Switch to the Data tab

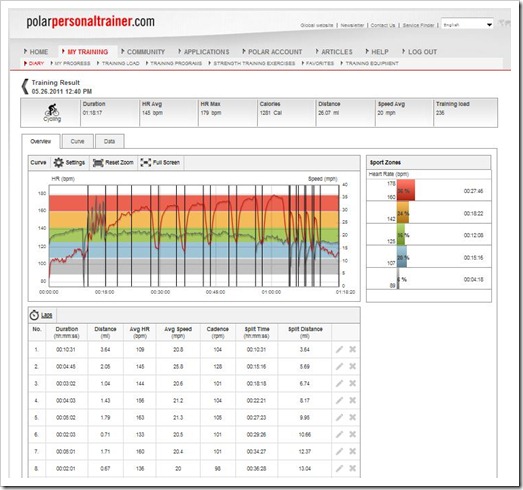tap(109, 141)
